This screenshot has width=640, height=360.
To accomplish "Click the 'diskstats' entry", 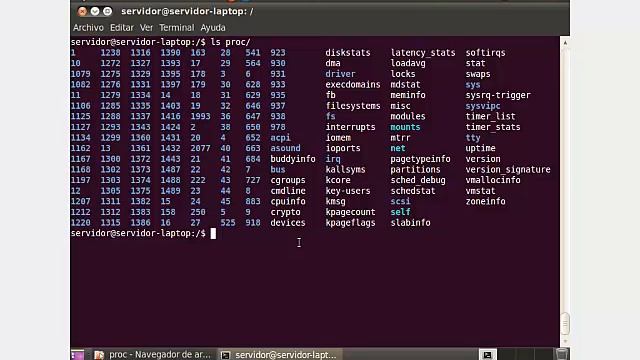I will [x=348, y=53].
